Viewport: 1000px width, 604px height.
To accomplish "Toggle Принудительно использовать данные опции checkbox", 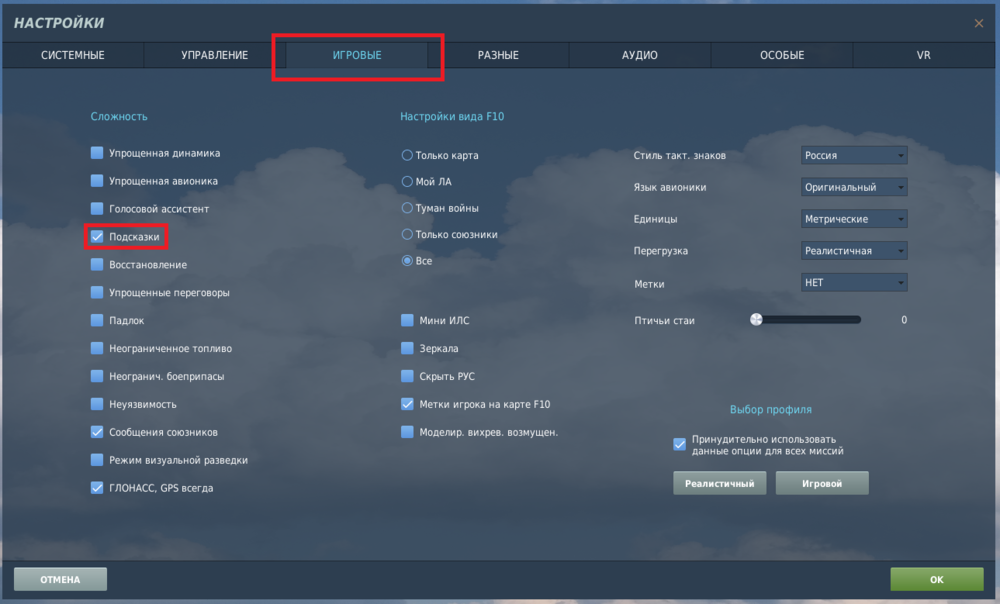I will tap(680, 445).
